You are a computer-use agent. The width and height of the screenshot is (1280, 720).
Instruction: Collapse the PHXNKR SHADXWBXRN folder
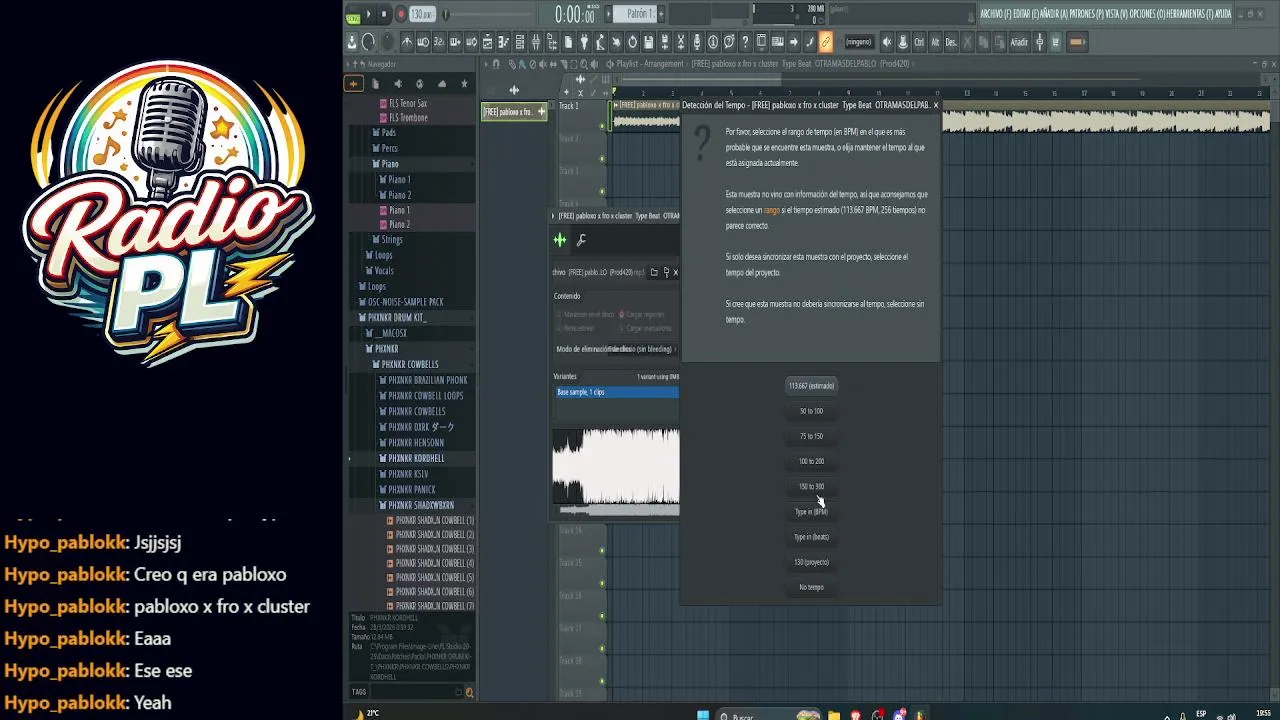[x=420, y=505]
